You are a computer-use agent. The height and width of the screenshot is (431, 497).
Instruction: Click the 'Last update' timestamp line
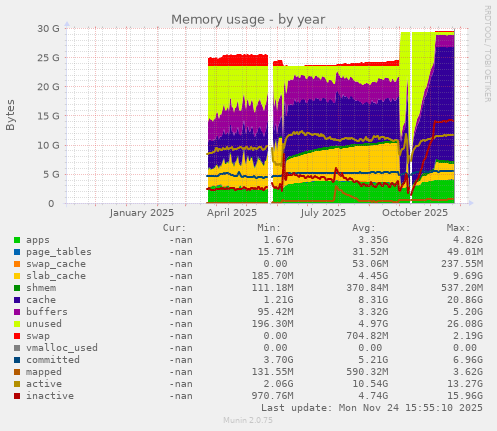point(372,408)
